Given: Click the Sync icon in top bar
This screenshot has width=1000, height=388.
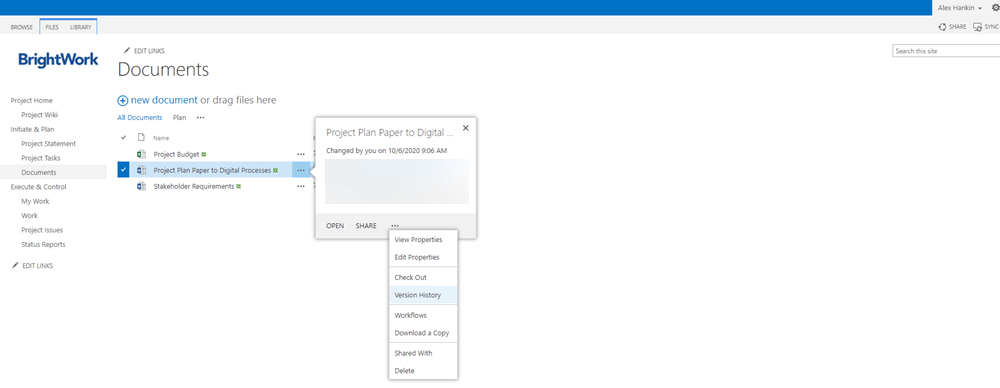Looking at the screenshot, I should coord(977,27).
